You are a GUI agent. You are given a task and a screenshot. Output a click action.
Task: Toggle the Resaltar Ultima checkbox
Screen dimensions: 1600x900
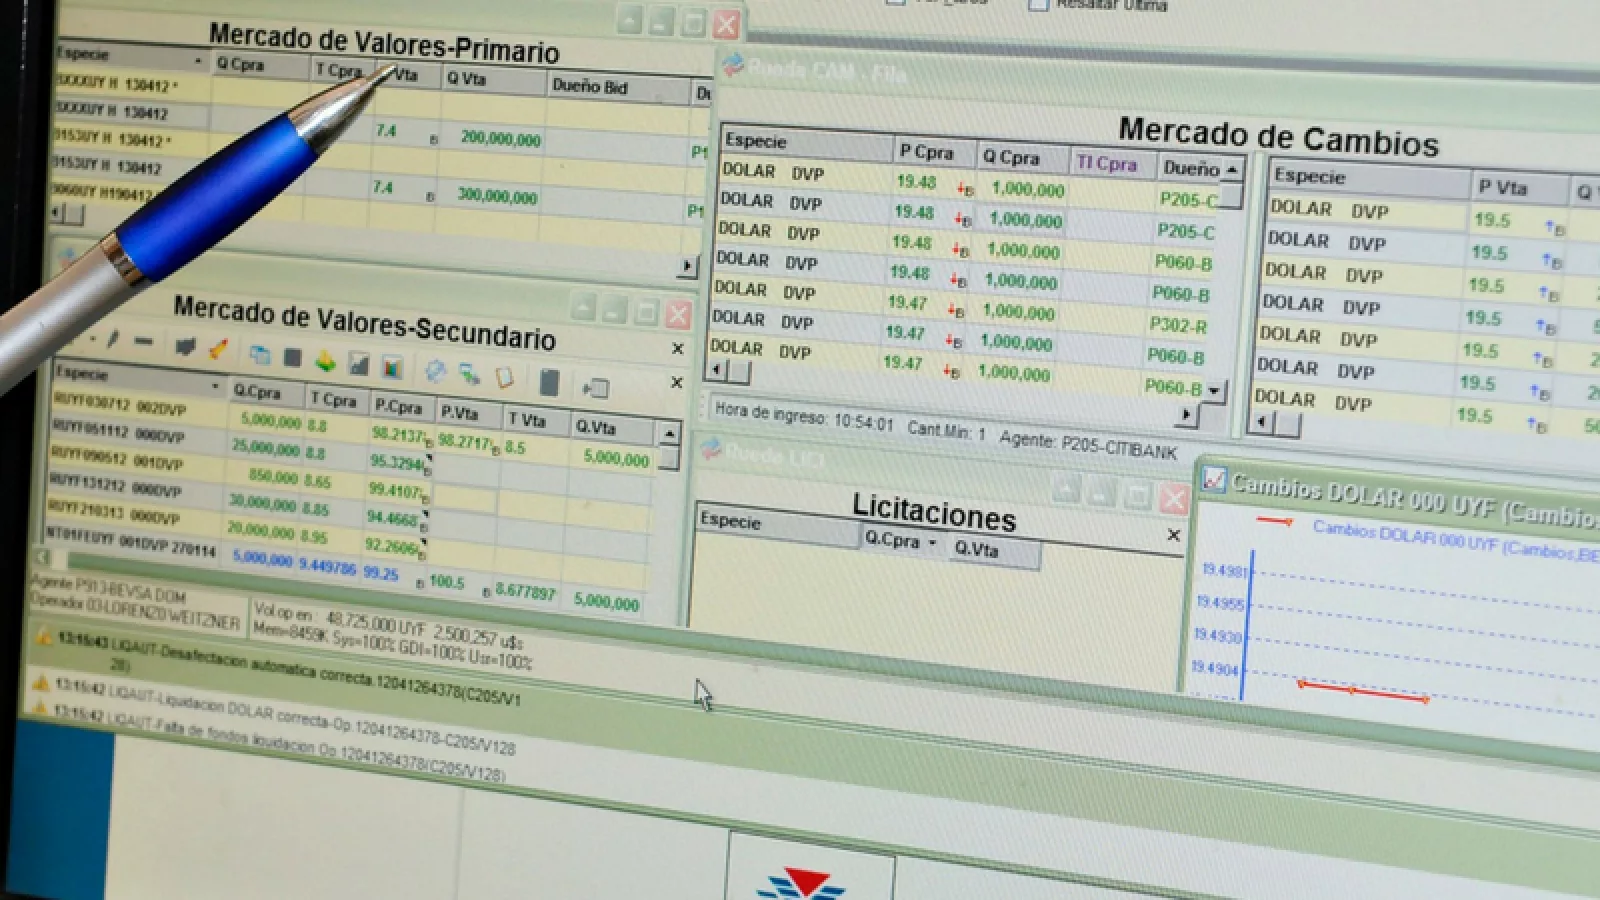pos(1038,4)
